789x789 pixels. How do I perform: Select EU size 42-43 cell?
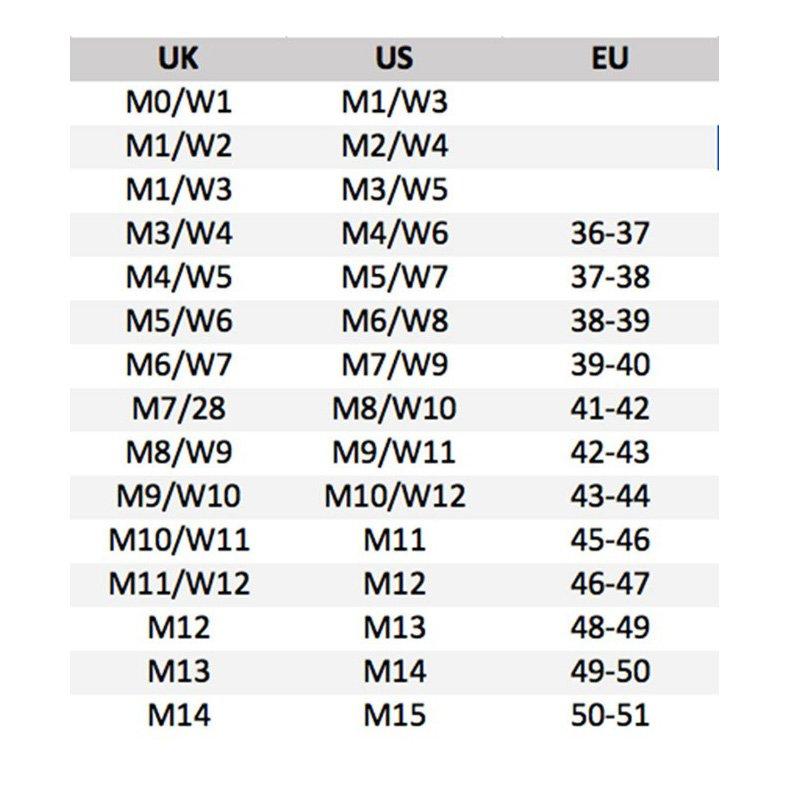coord(609,452)
